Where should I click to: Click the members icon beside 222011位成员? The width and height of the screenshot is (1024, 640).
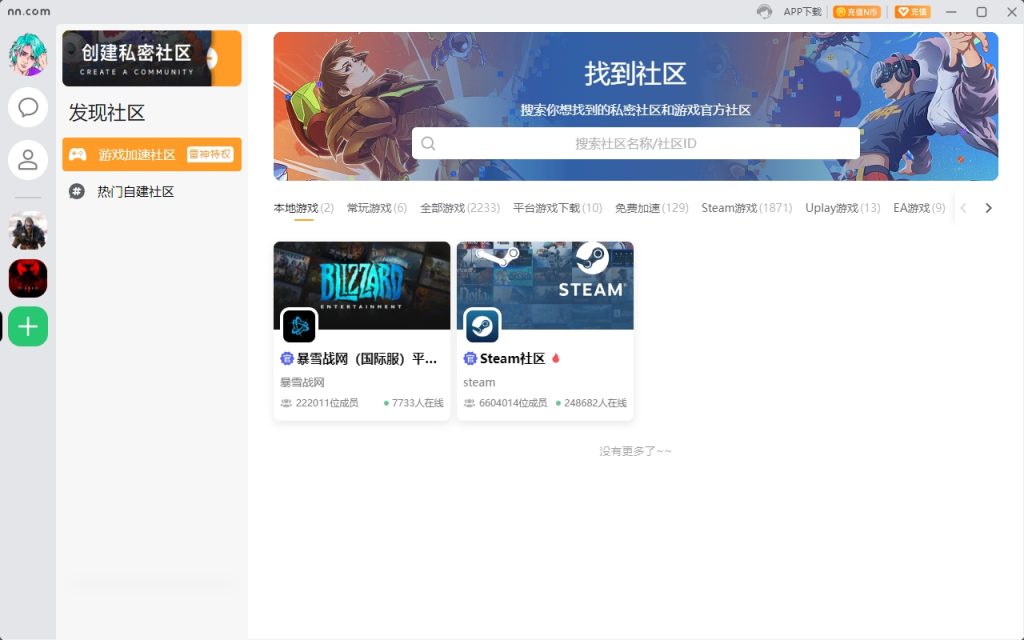click(286, 403)
